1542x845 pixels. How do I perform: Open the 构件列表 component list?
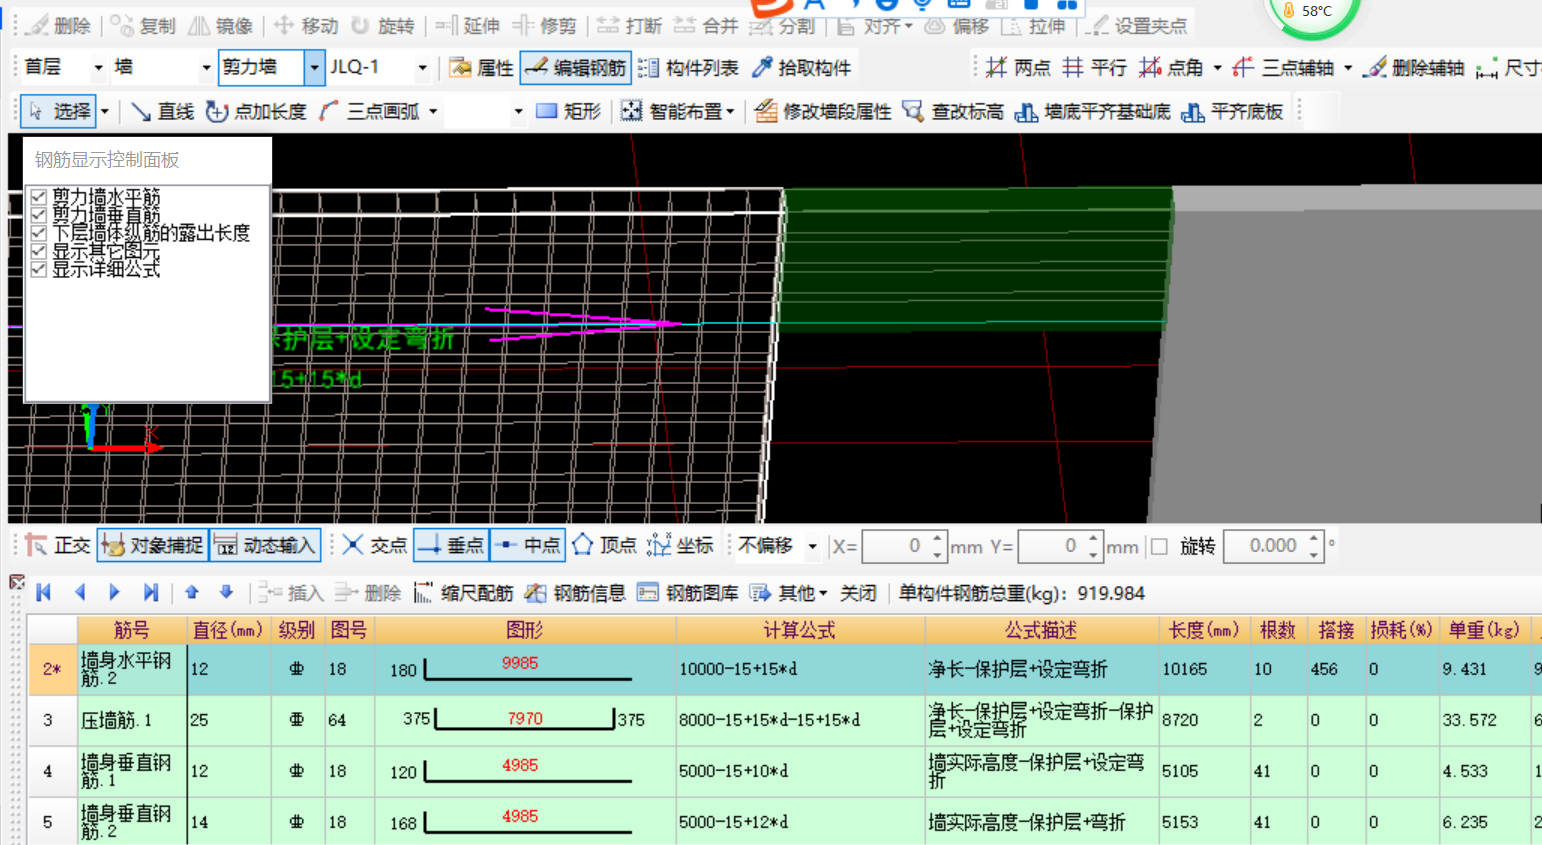[688, 68]
